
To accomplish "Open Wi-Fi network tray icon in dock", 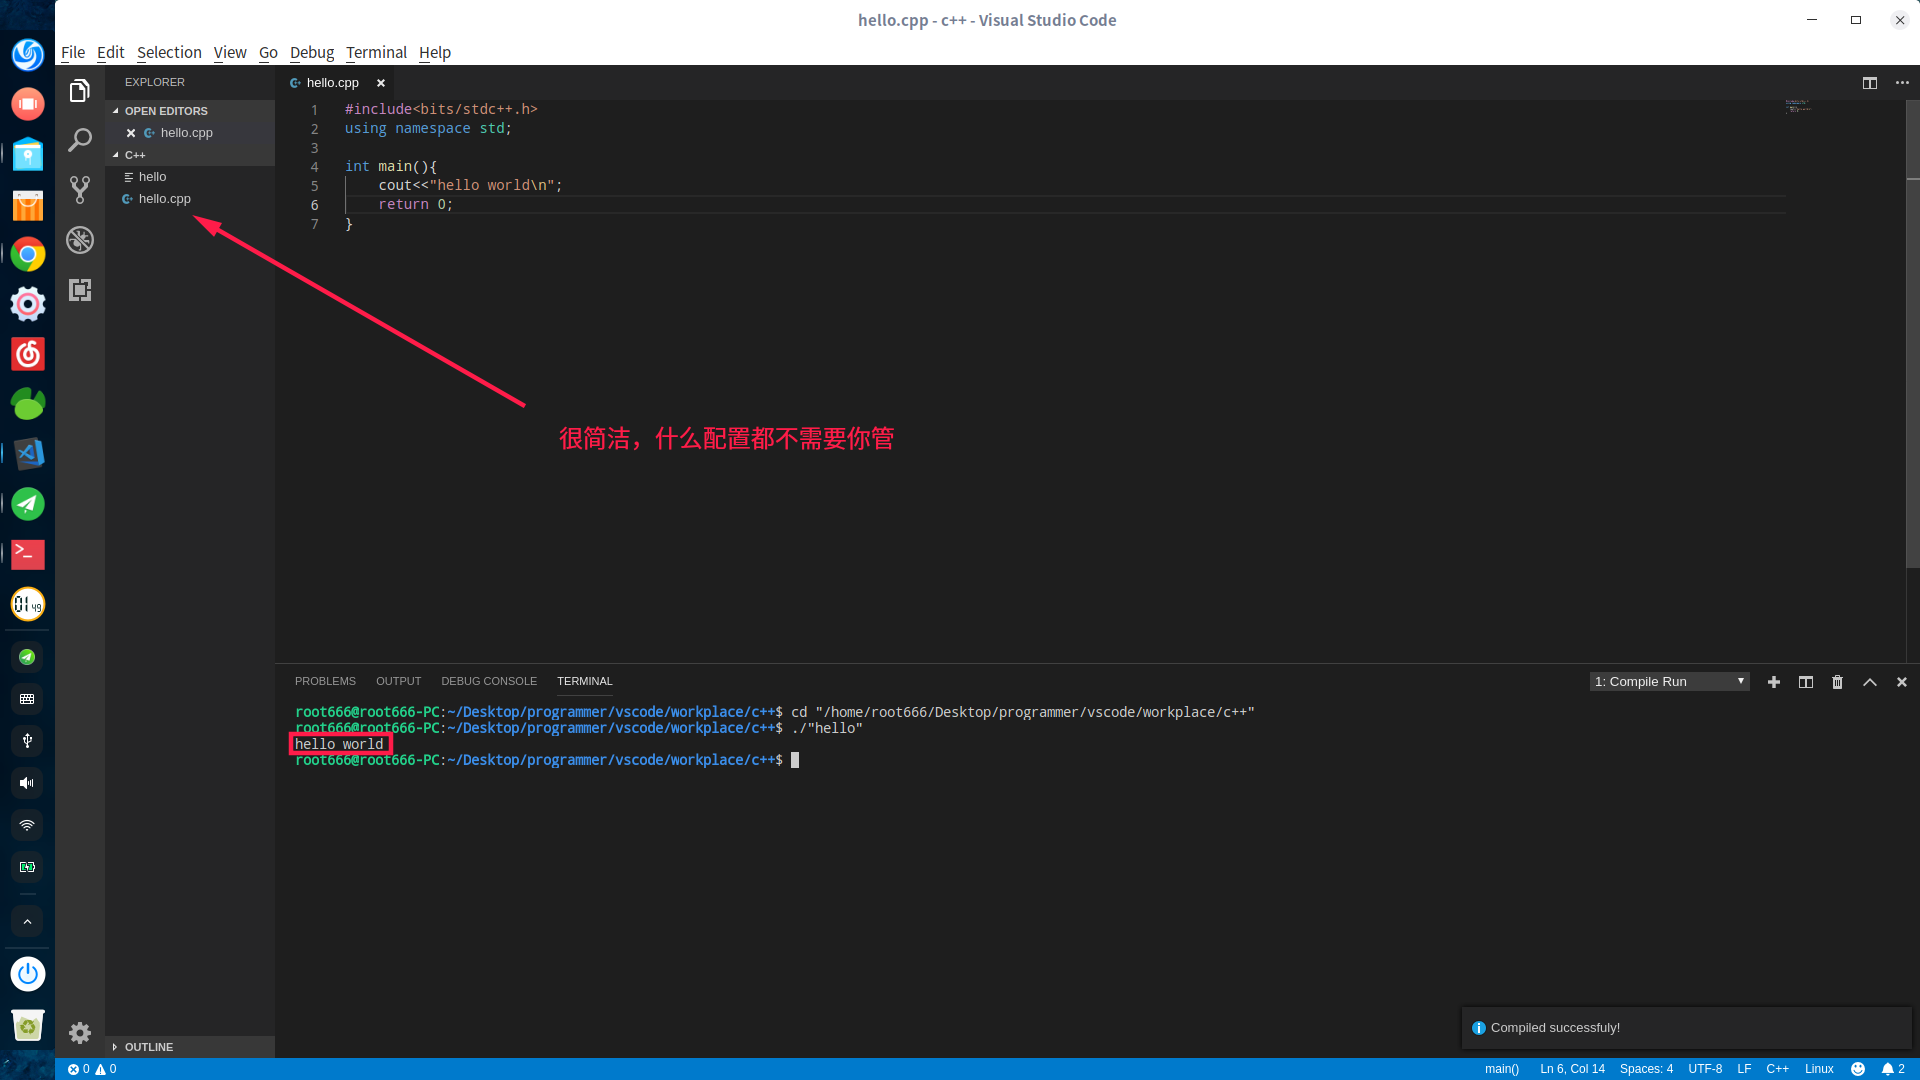I will click(x=27, y=825).
